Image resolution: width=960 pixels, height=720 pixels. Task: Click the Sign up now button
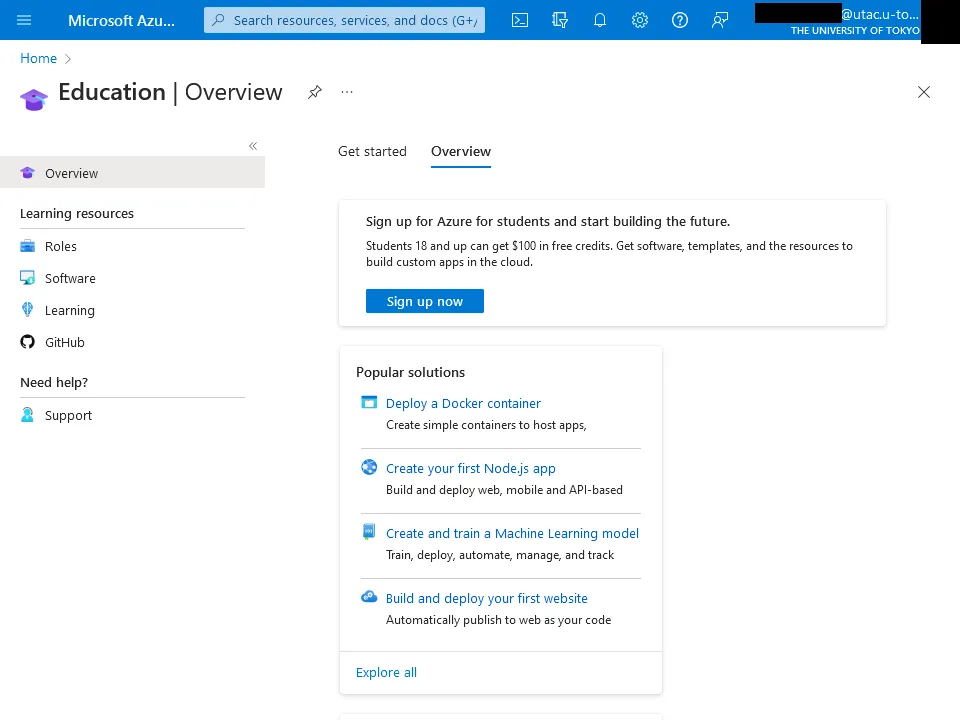[425, 301]
